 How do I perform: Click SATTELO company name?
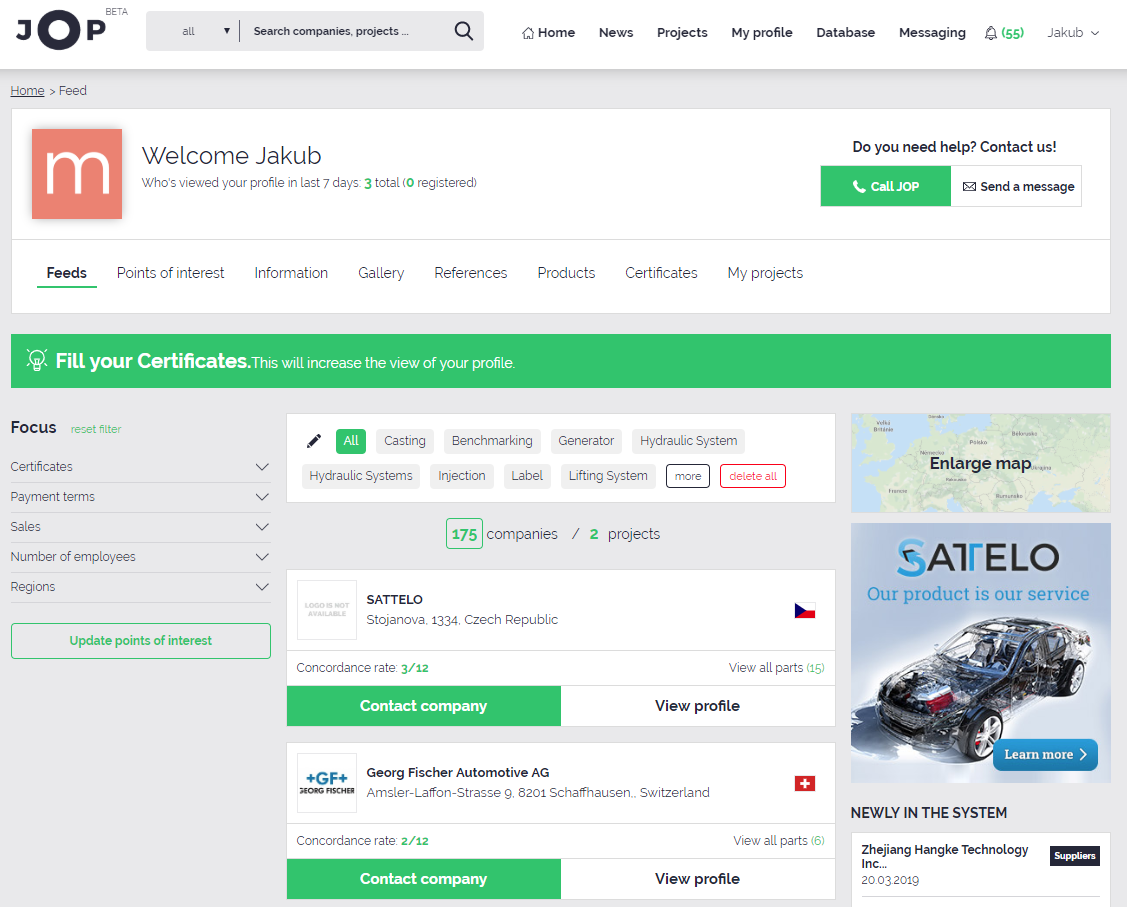coord(395,599)
